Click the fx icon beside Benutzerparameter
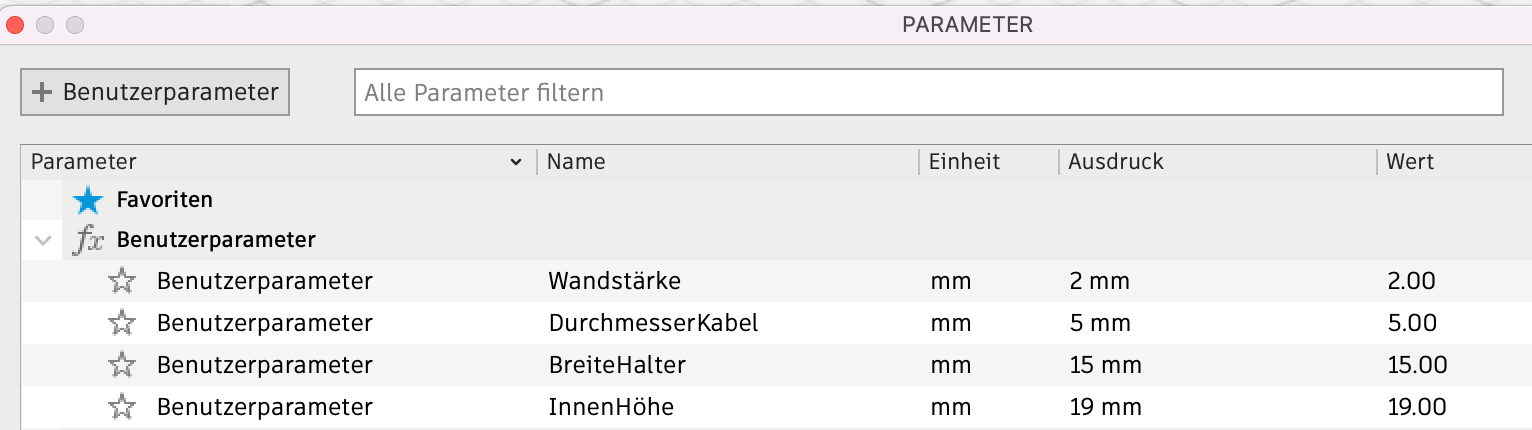The width and height of the screenshot is (1532, 430). 88,241
